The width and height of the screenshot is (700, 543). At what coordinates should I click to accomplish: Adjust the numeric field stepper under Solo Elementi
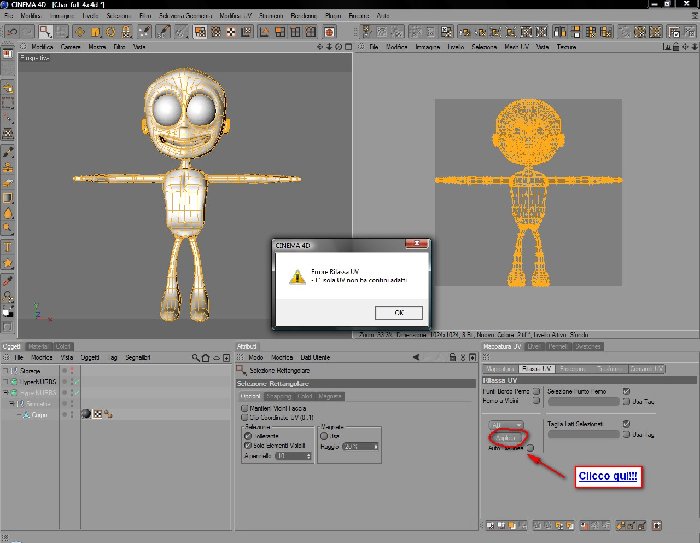coord(308,456)
